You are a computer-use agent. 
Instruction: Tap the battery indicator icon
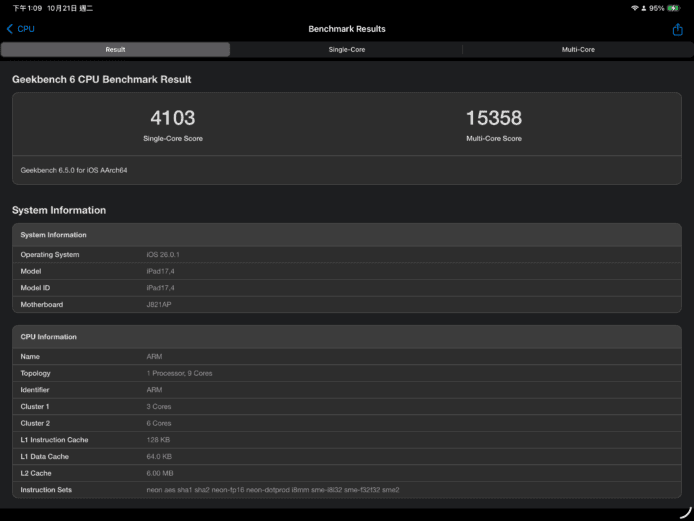click(674, 8)
